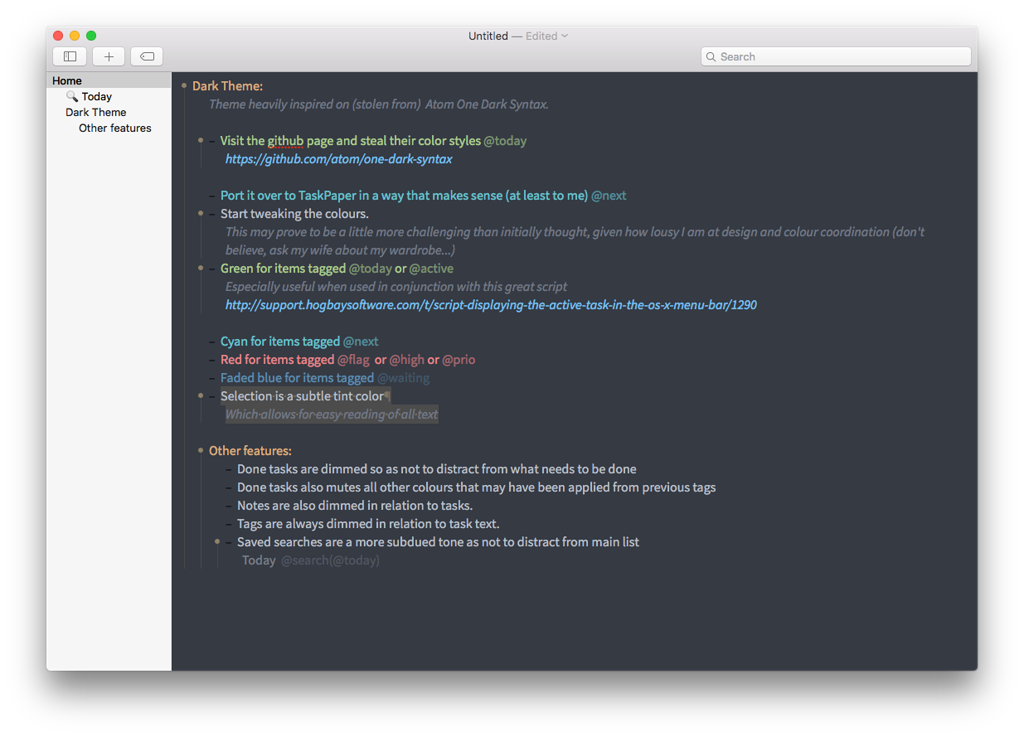Click the @search(@today) tag under Saved searches

330,560
